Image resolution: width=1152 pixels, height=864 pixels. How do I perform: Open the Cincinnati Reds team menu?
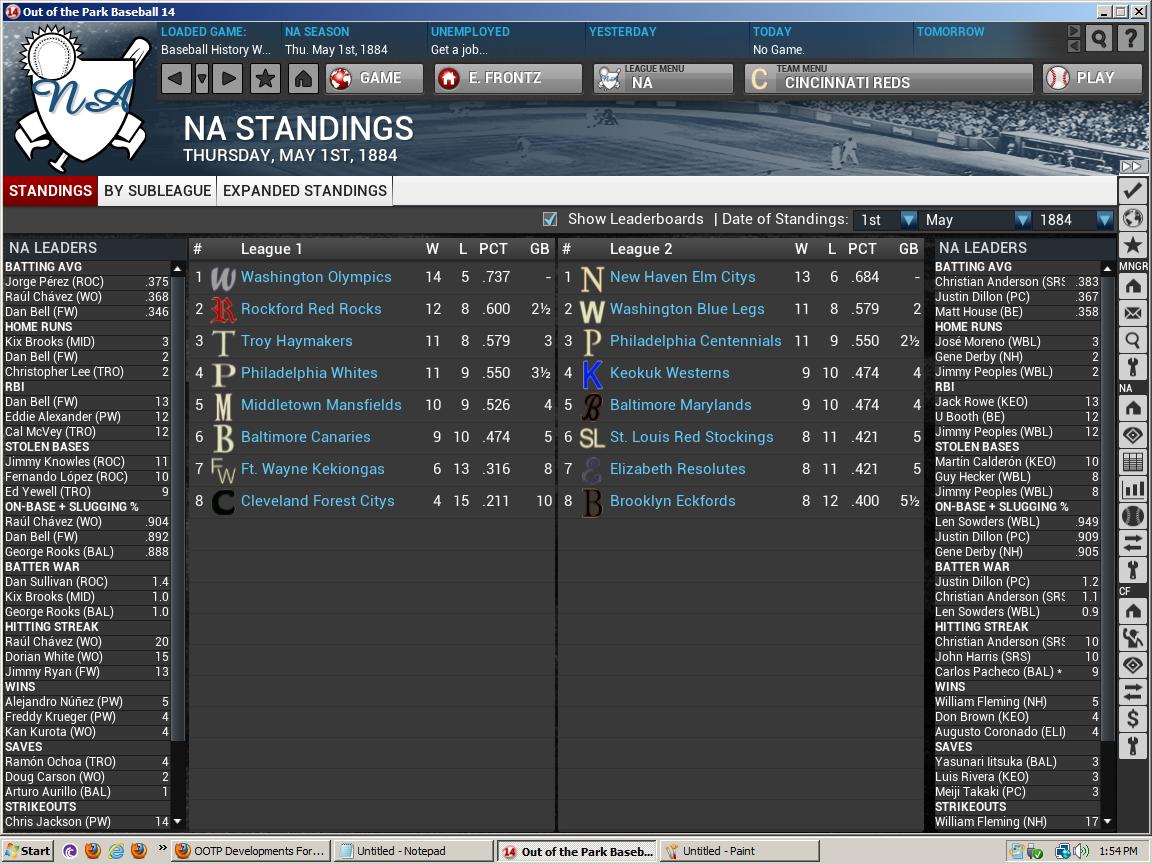[888, 78]
